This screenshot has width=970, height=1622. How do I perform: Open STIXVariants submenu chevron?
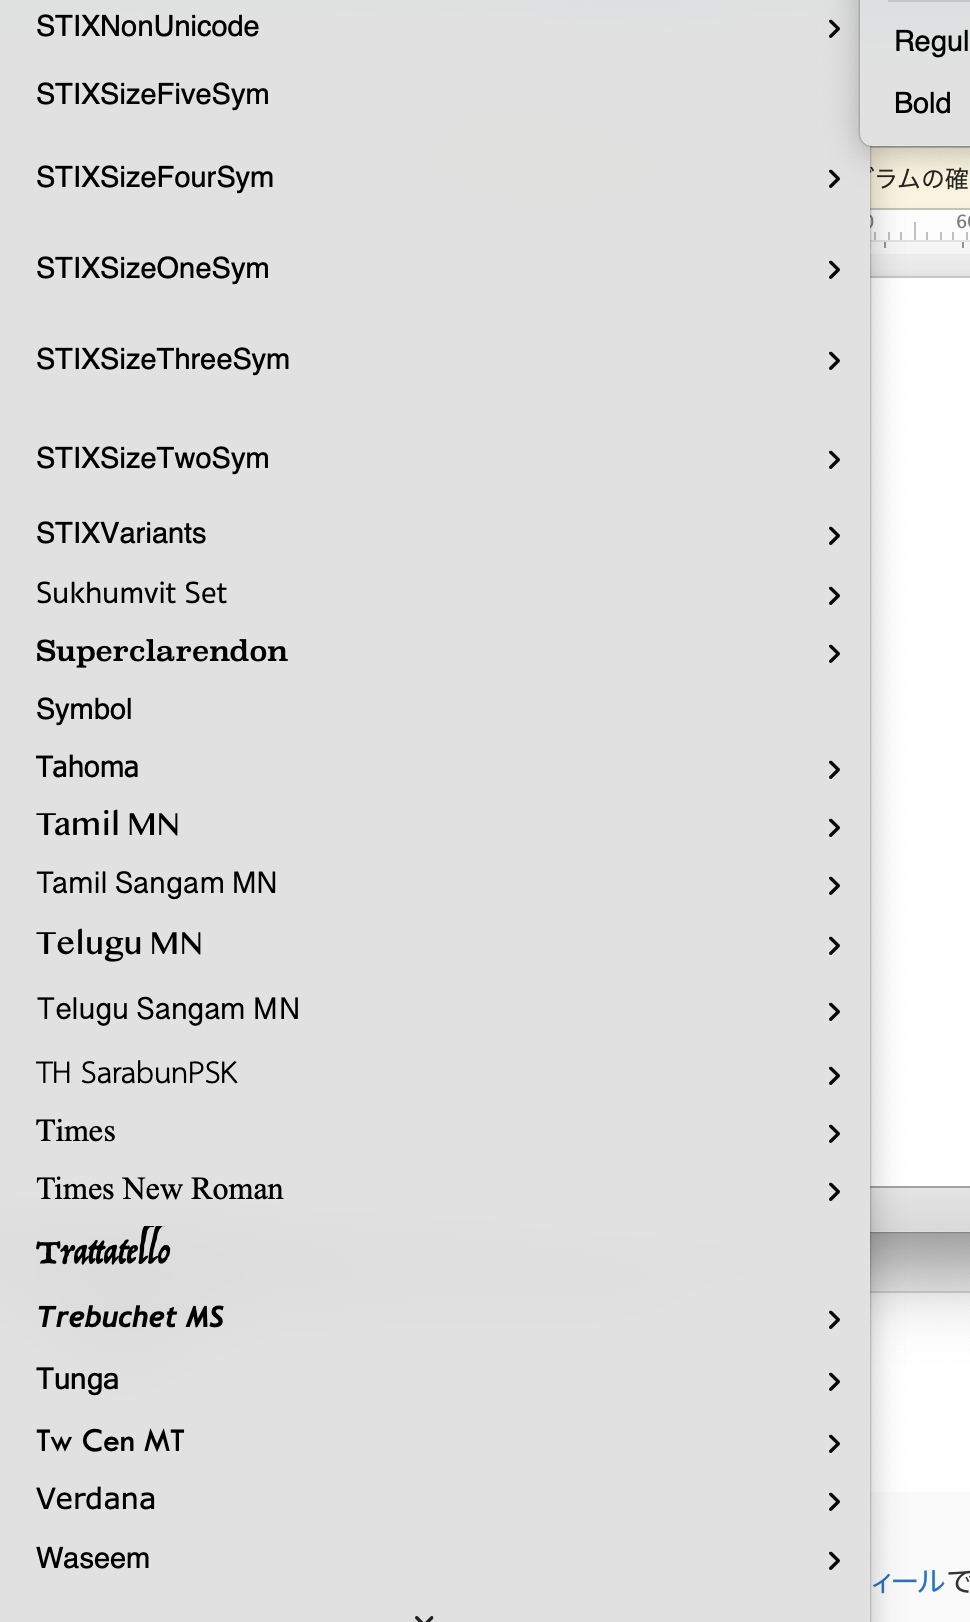834,536
